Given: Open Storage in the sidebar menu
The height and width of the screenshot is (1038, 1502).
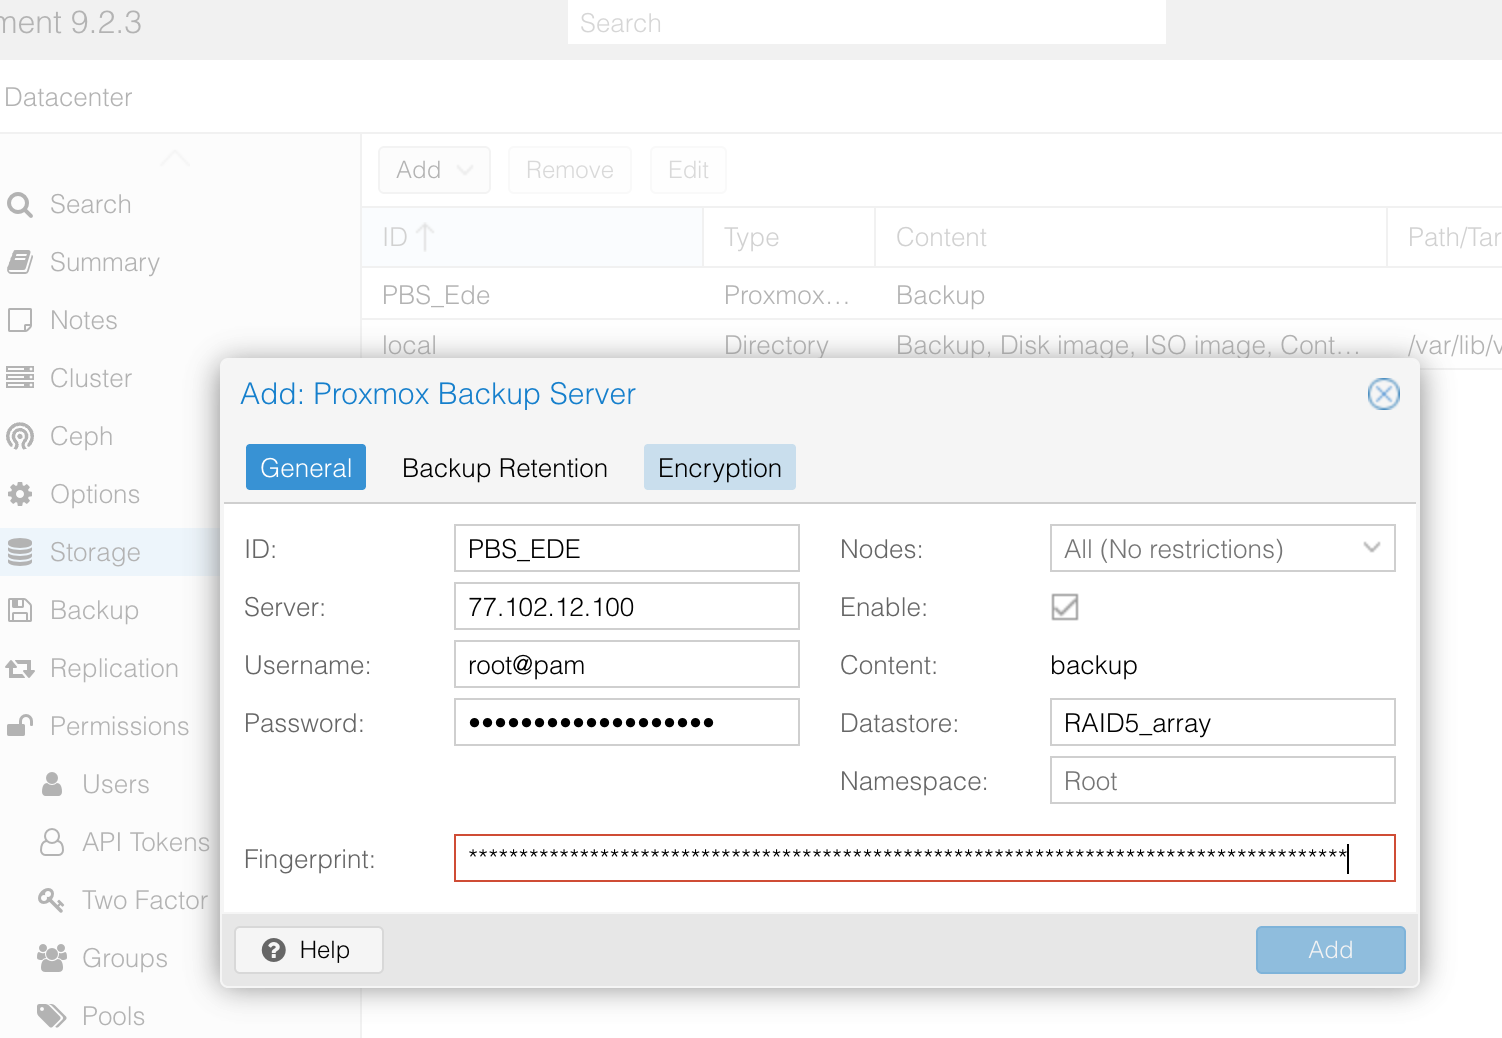Looking at the screenshot, I should [110, 552].
